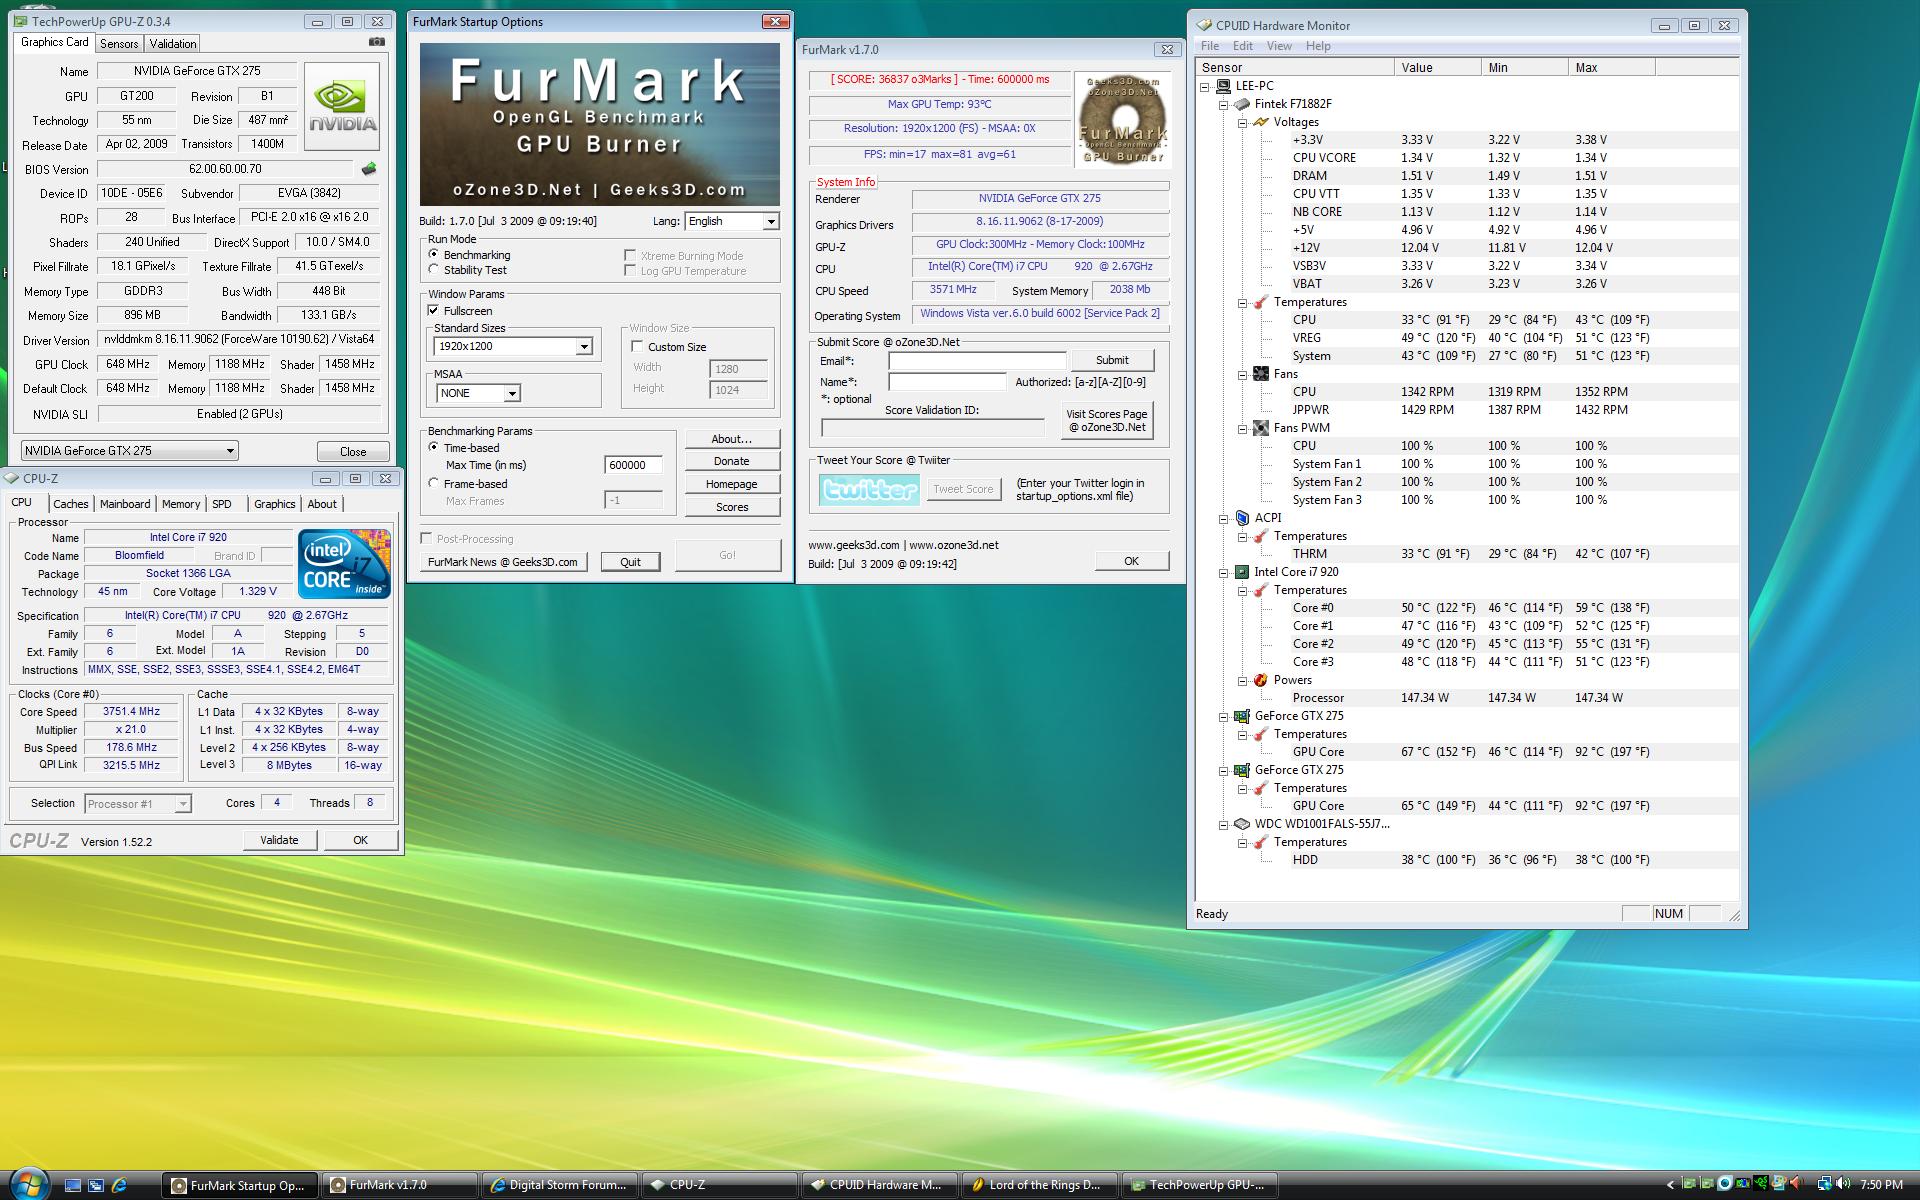Click the Scores button in FurMark

[x=732, y=507]
